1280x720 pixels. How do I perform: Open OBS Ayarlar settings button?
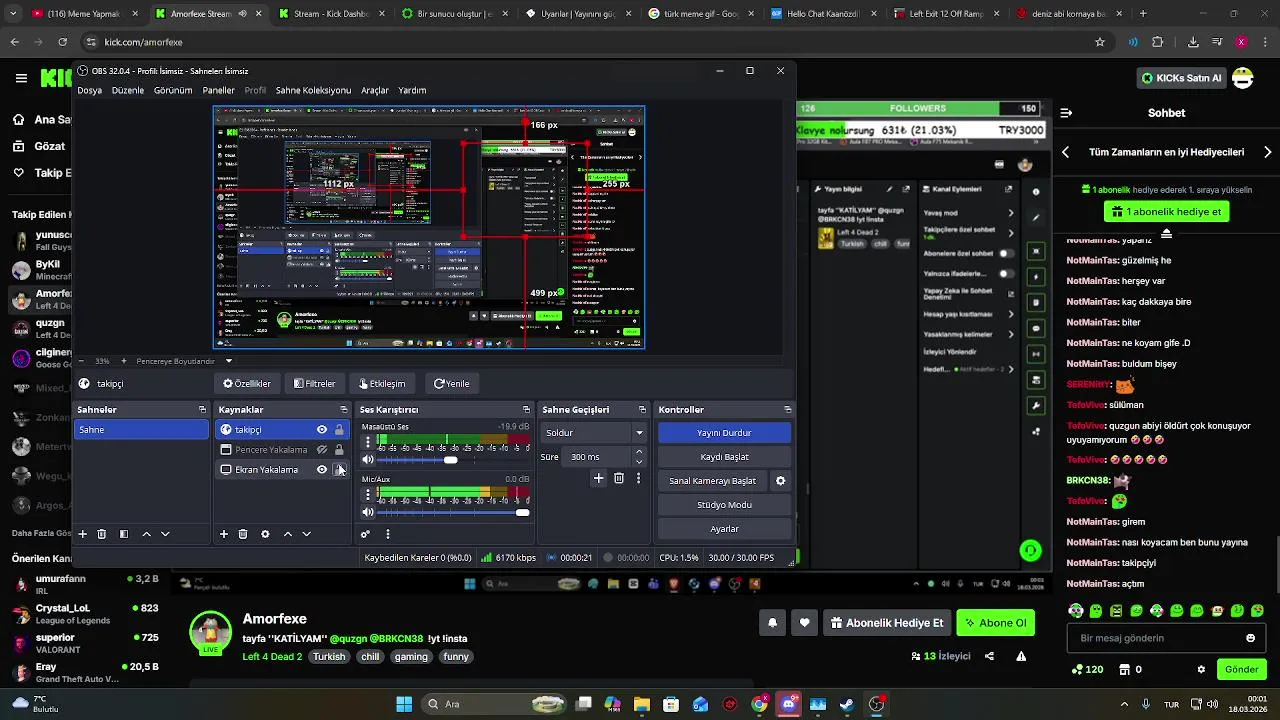click(724, 529)
